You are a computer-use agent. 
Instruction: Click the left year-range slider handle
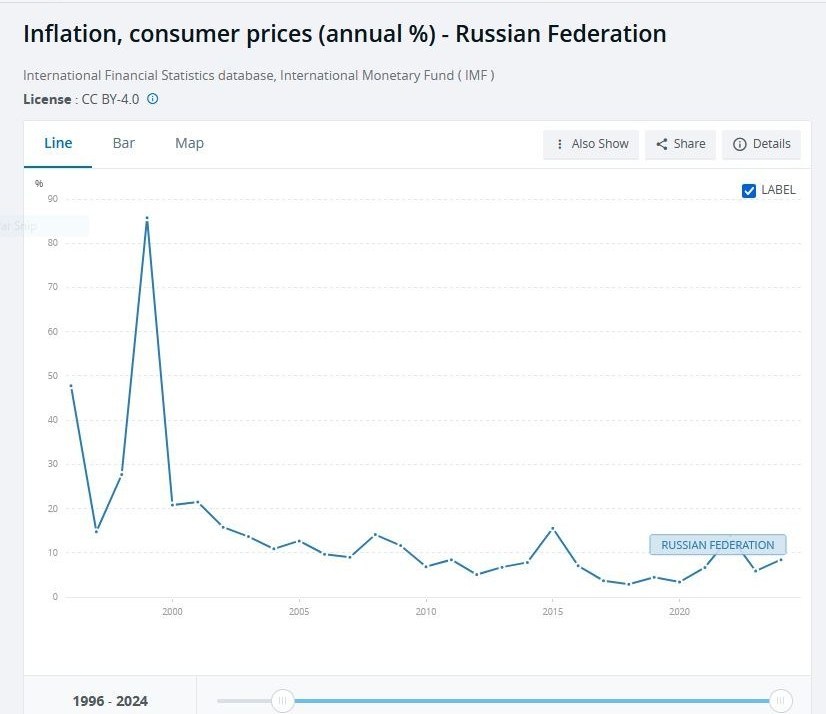click(x=283, y=701)
